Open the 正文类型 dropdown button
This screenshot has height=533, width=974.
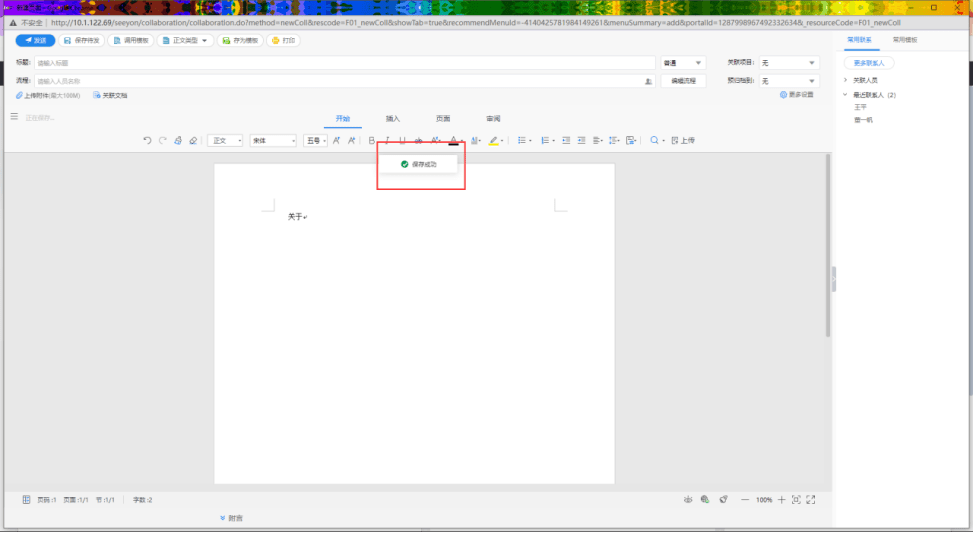coord(185,40)
